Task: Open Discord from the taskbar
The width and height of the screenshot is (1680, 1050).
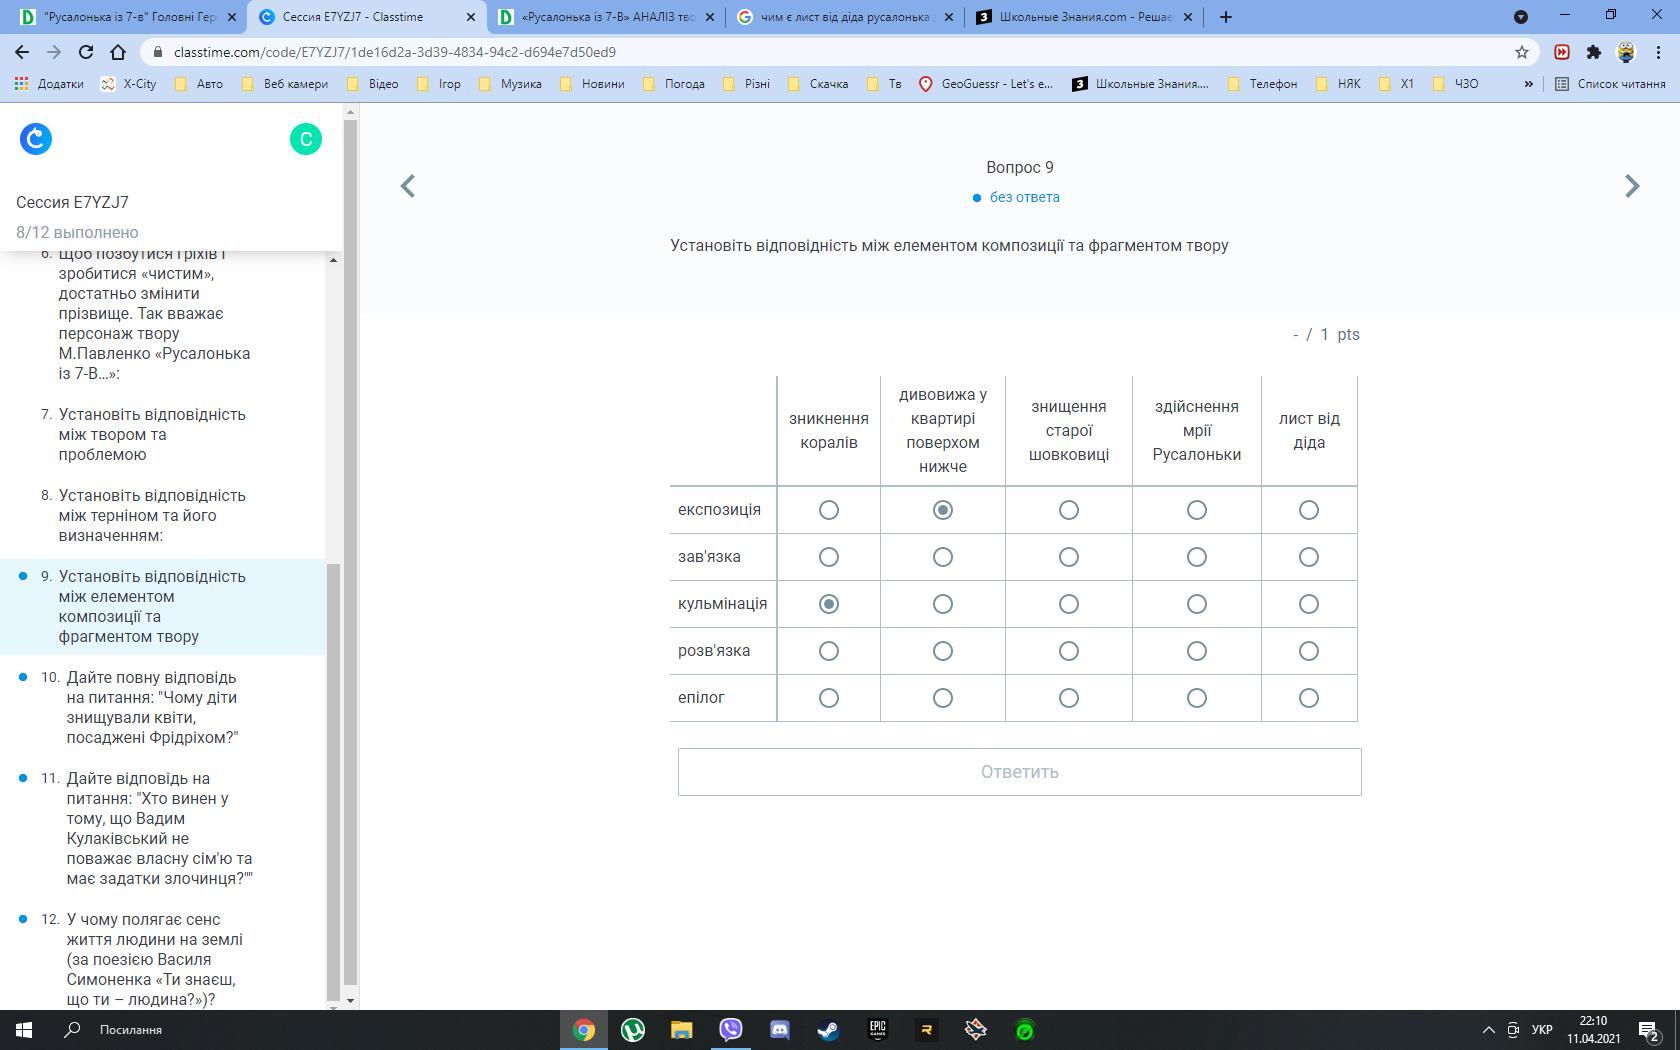Action: click(780, 1030)
